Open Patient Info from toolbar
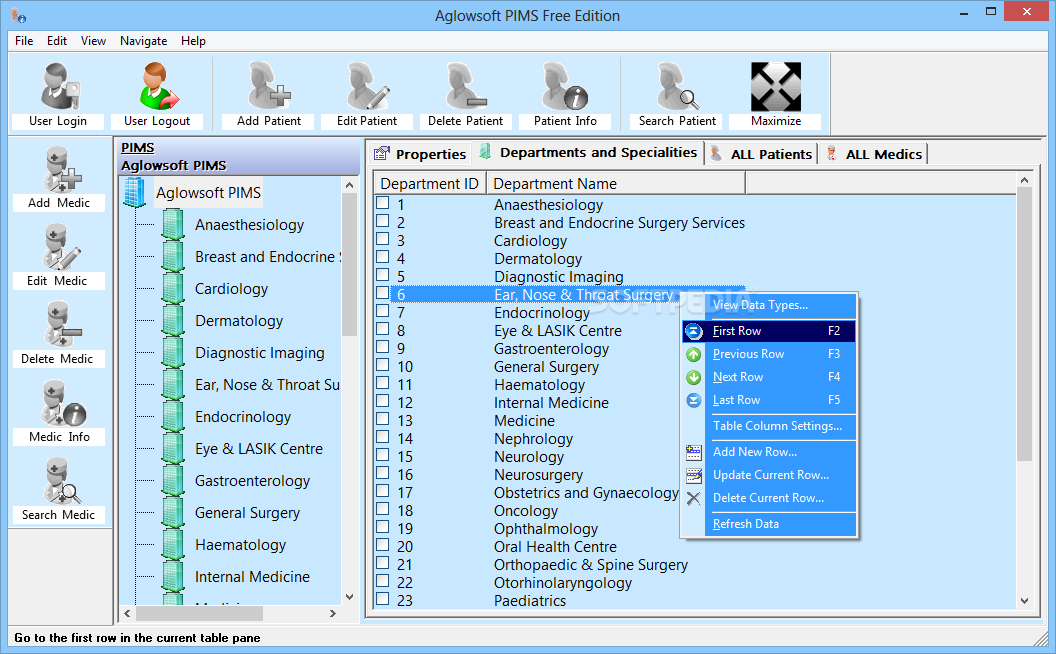The width and height of the screenshot is (1056, 654). 565,86
